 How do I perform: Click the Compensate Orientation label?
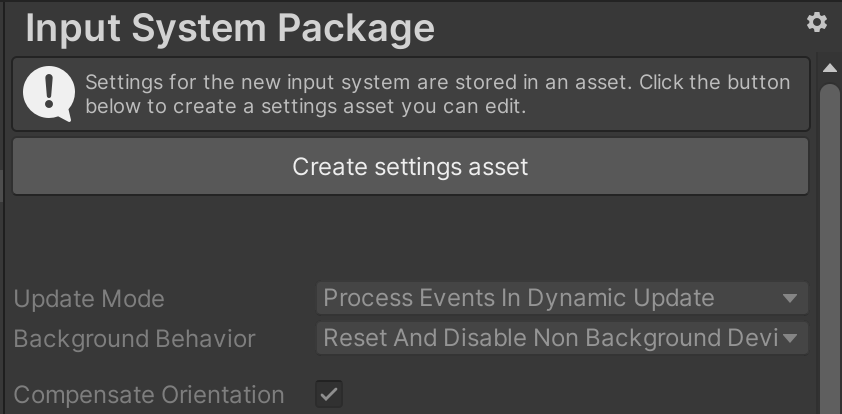click(x=148, y=395)
